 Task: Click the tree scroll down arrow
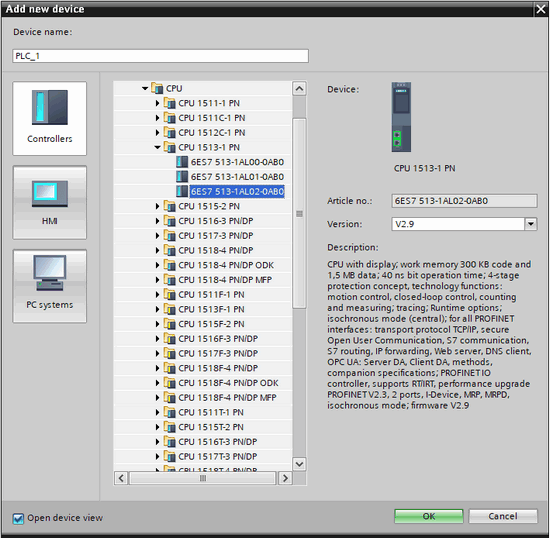click(x=299, y=464)
